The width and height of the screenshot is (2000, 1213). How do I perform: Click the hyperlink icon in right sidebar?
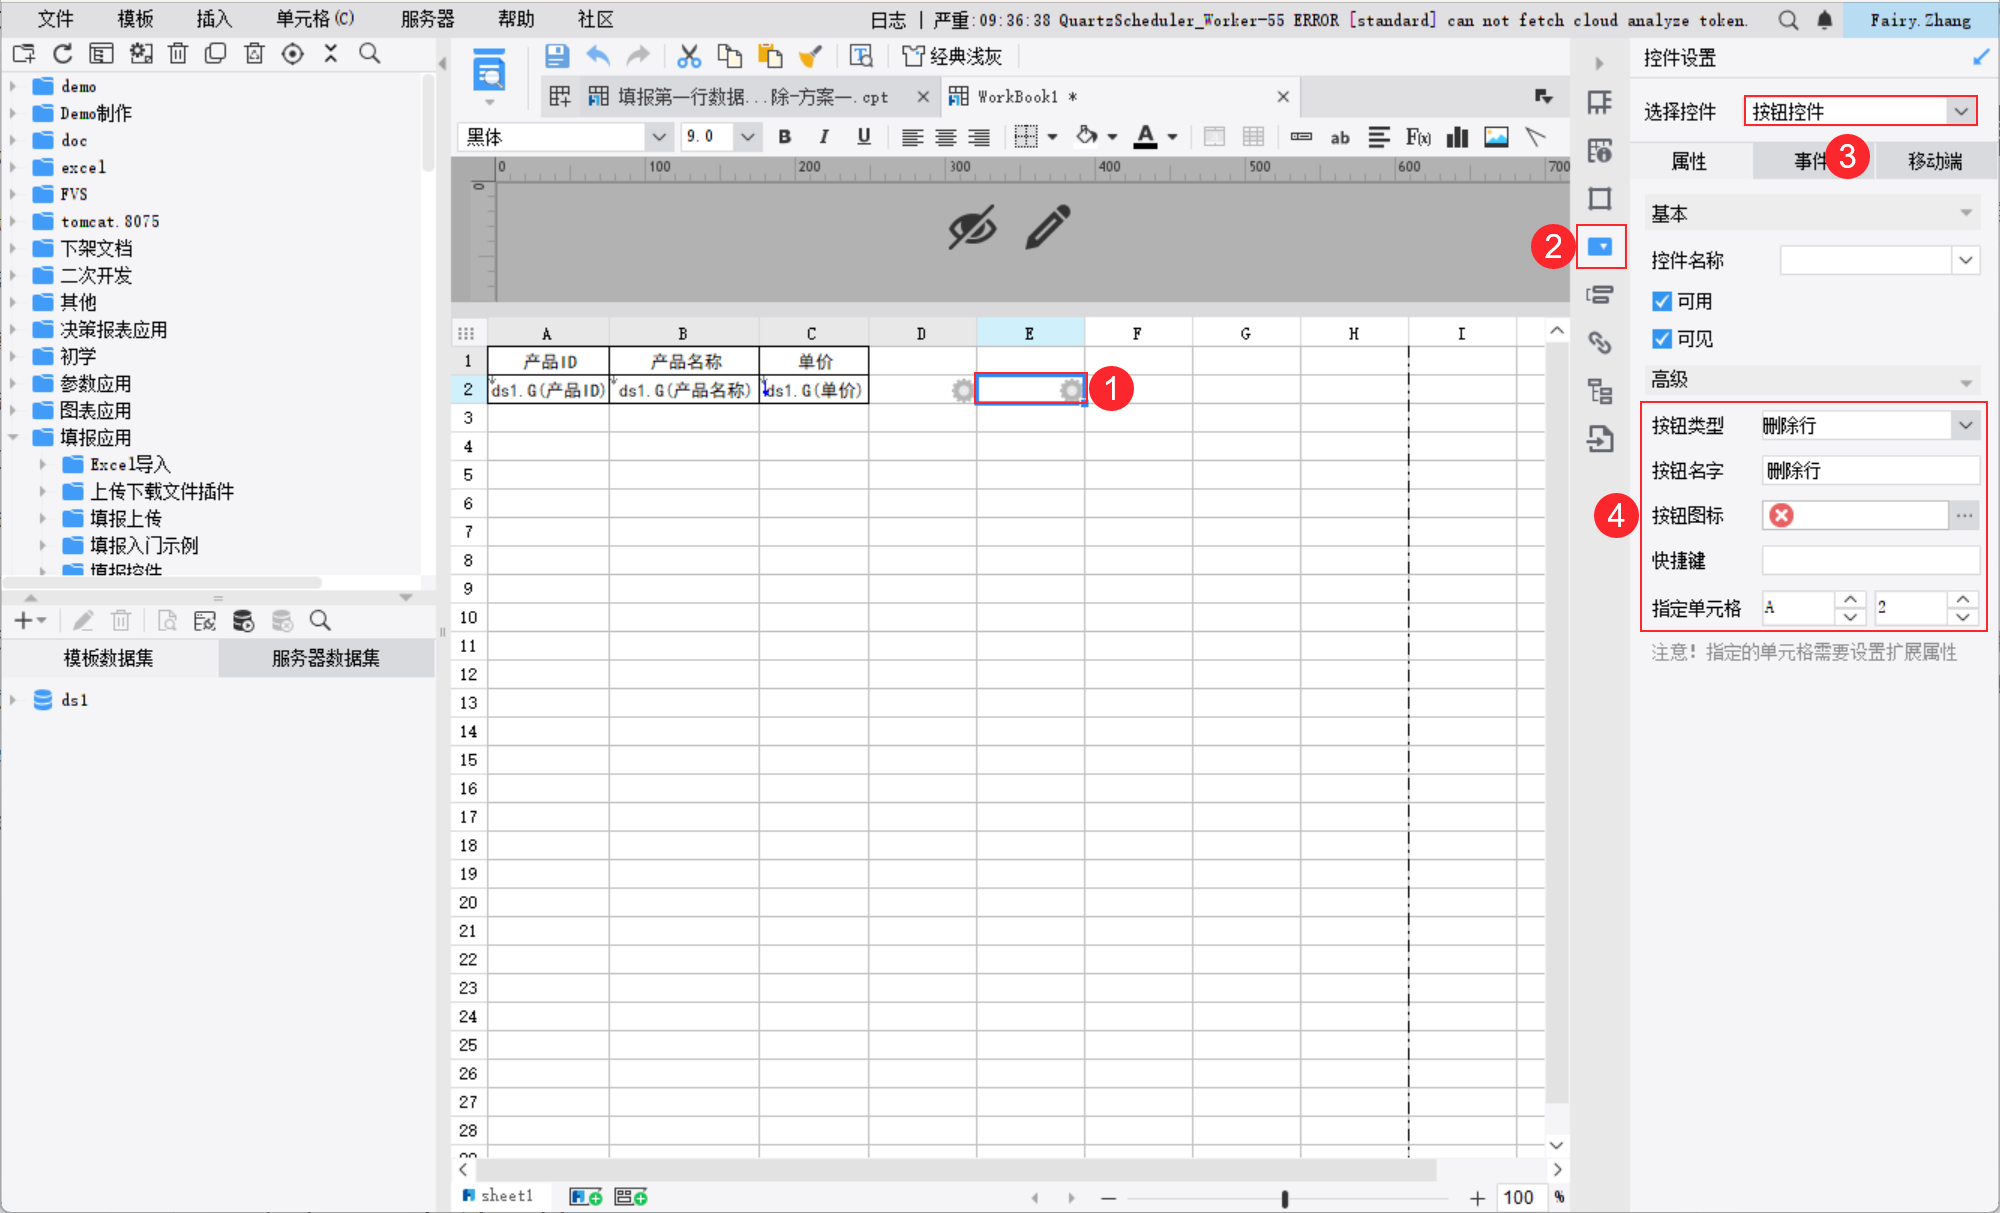point(1600,343)
